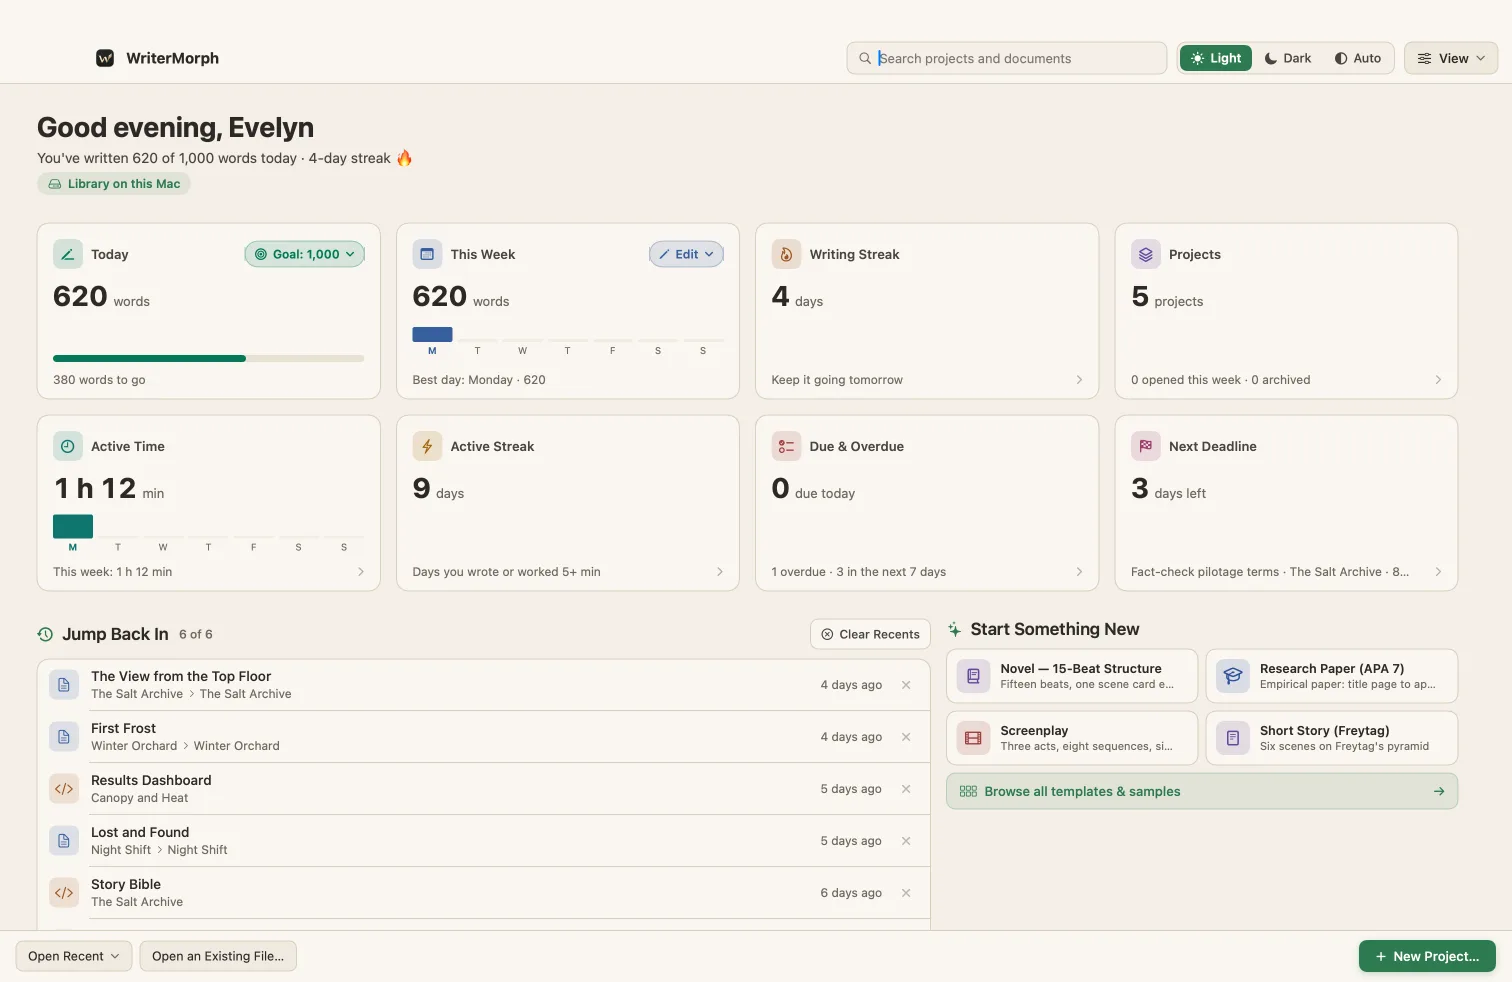Open Writing Streak details chevron
The height and width of the screenshot is (982, 1512).
(x=1079, y=380)
